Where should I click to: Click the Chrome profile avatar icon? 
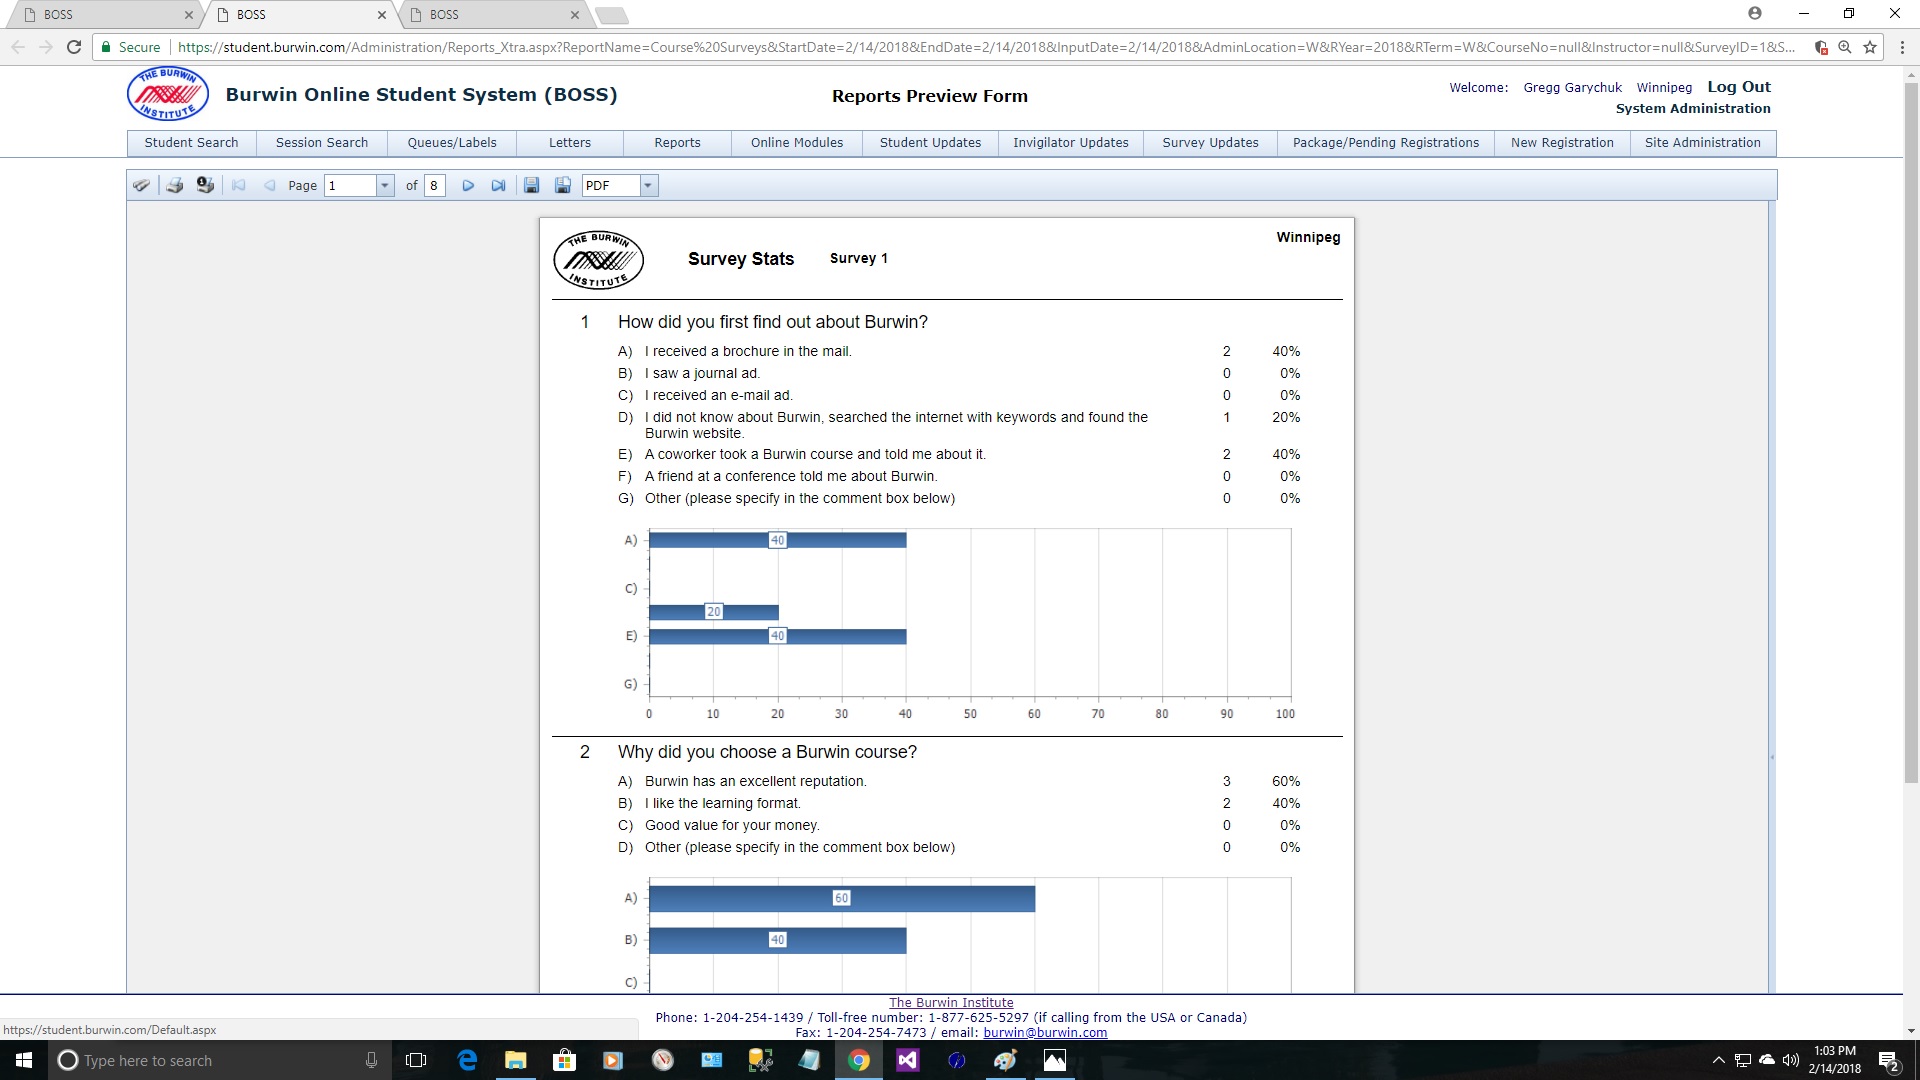point(1755,14)
